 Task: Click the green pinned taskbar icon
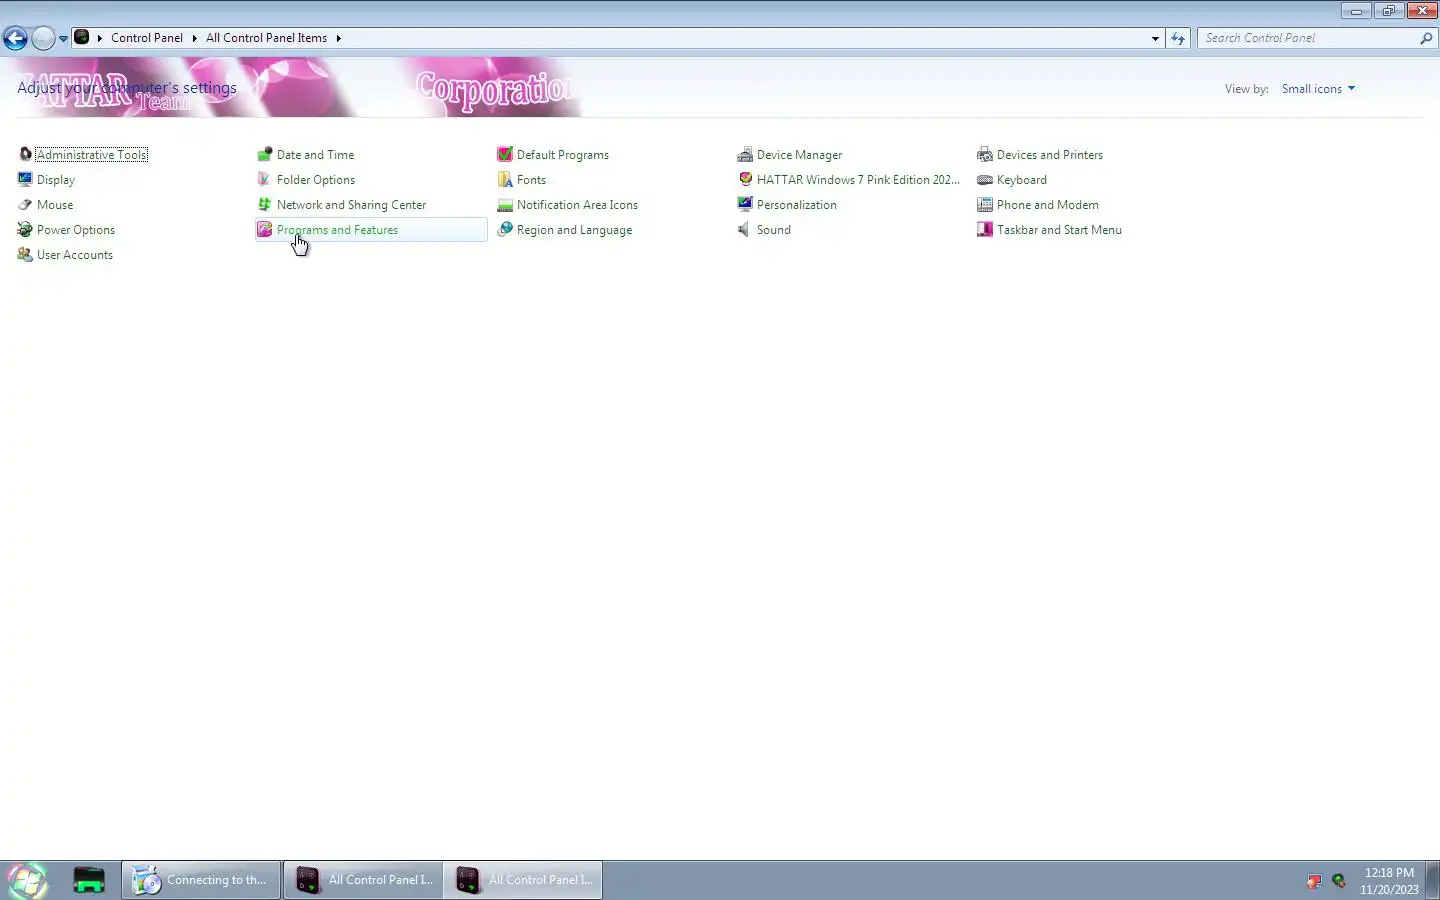click(89, 880)
